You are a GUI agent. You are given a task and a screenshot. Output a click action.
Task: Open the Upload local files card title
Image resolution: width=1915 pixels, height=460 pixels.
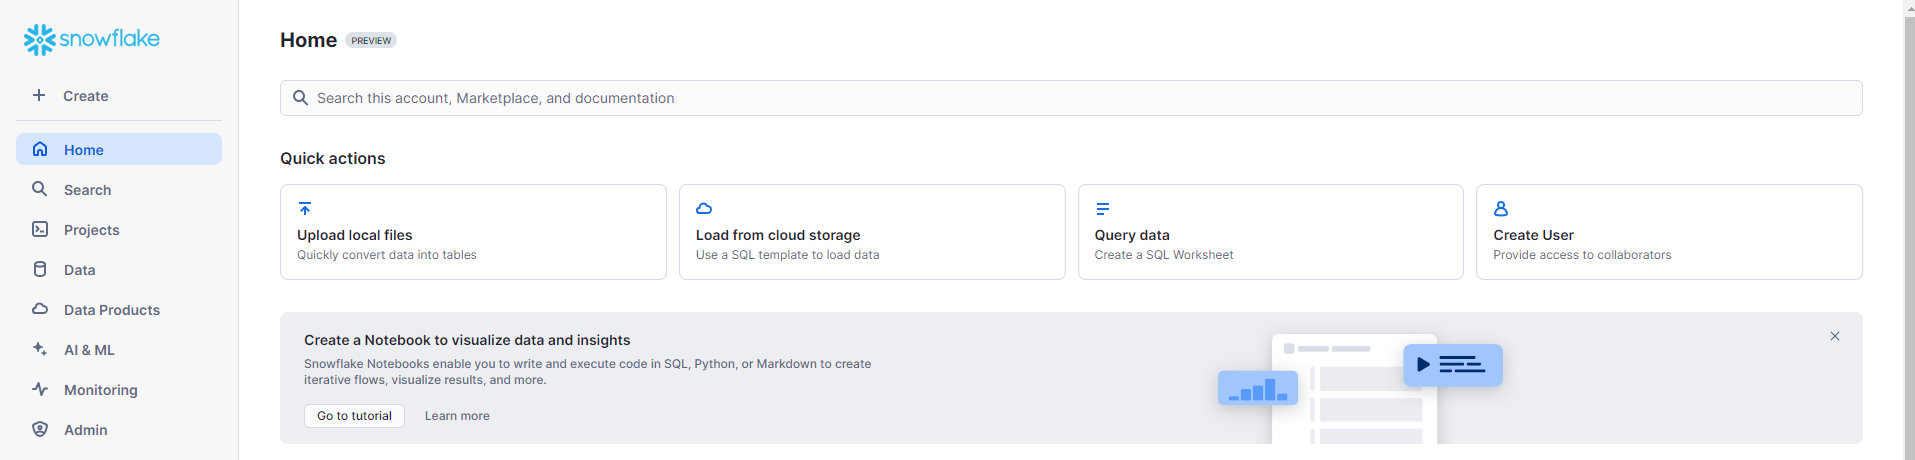pos(355,235)
